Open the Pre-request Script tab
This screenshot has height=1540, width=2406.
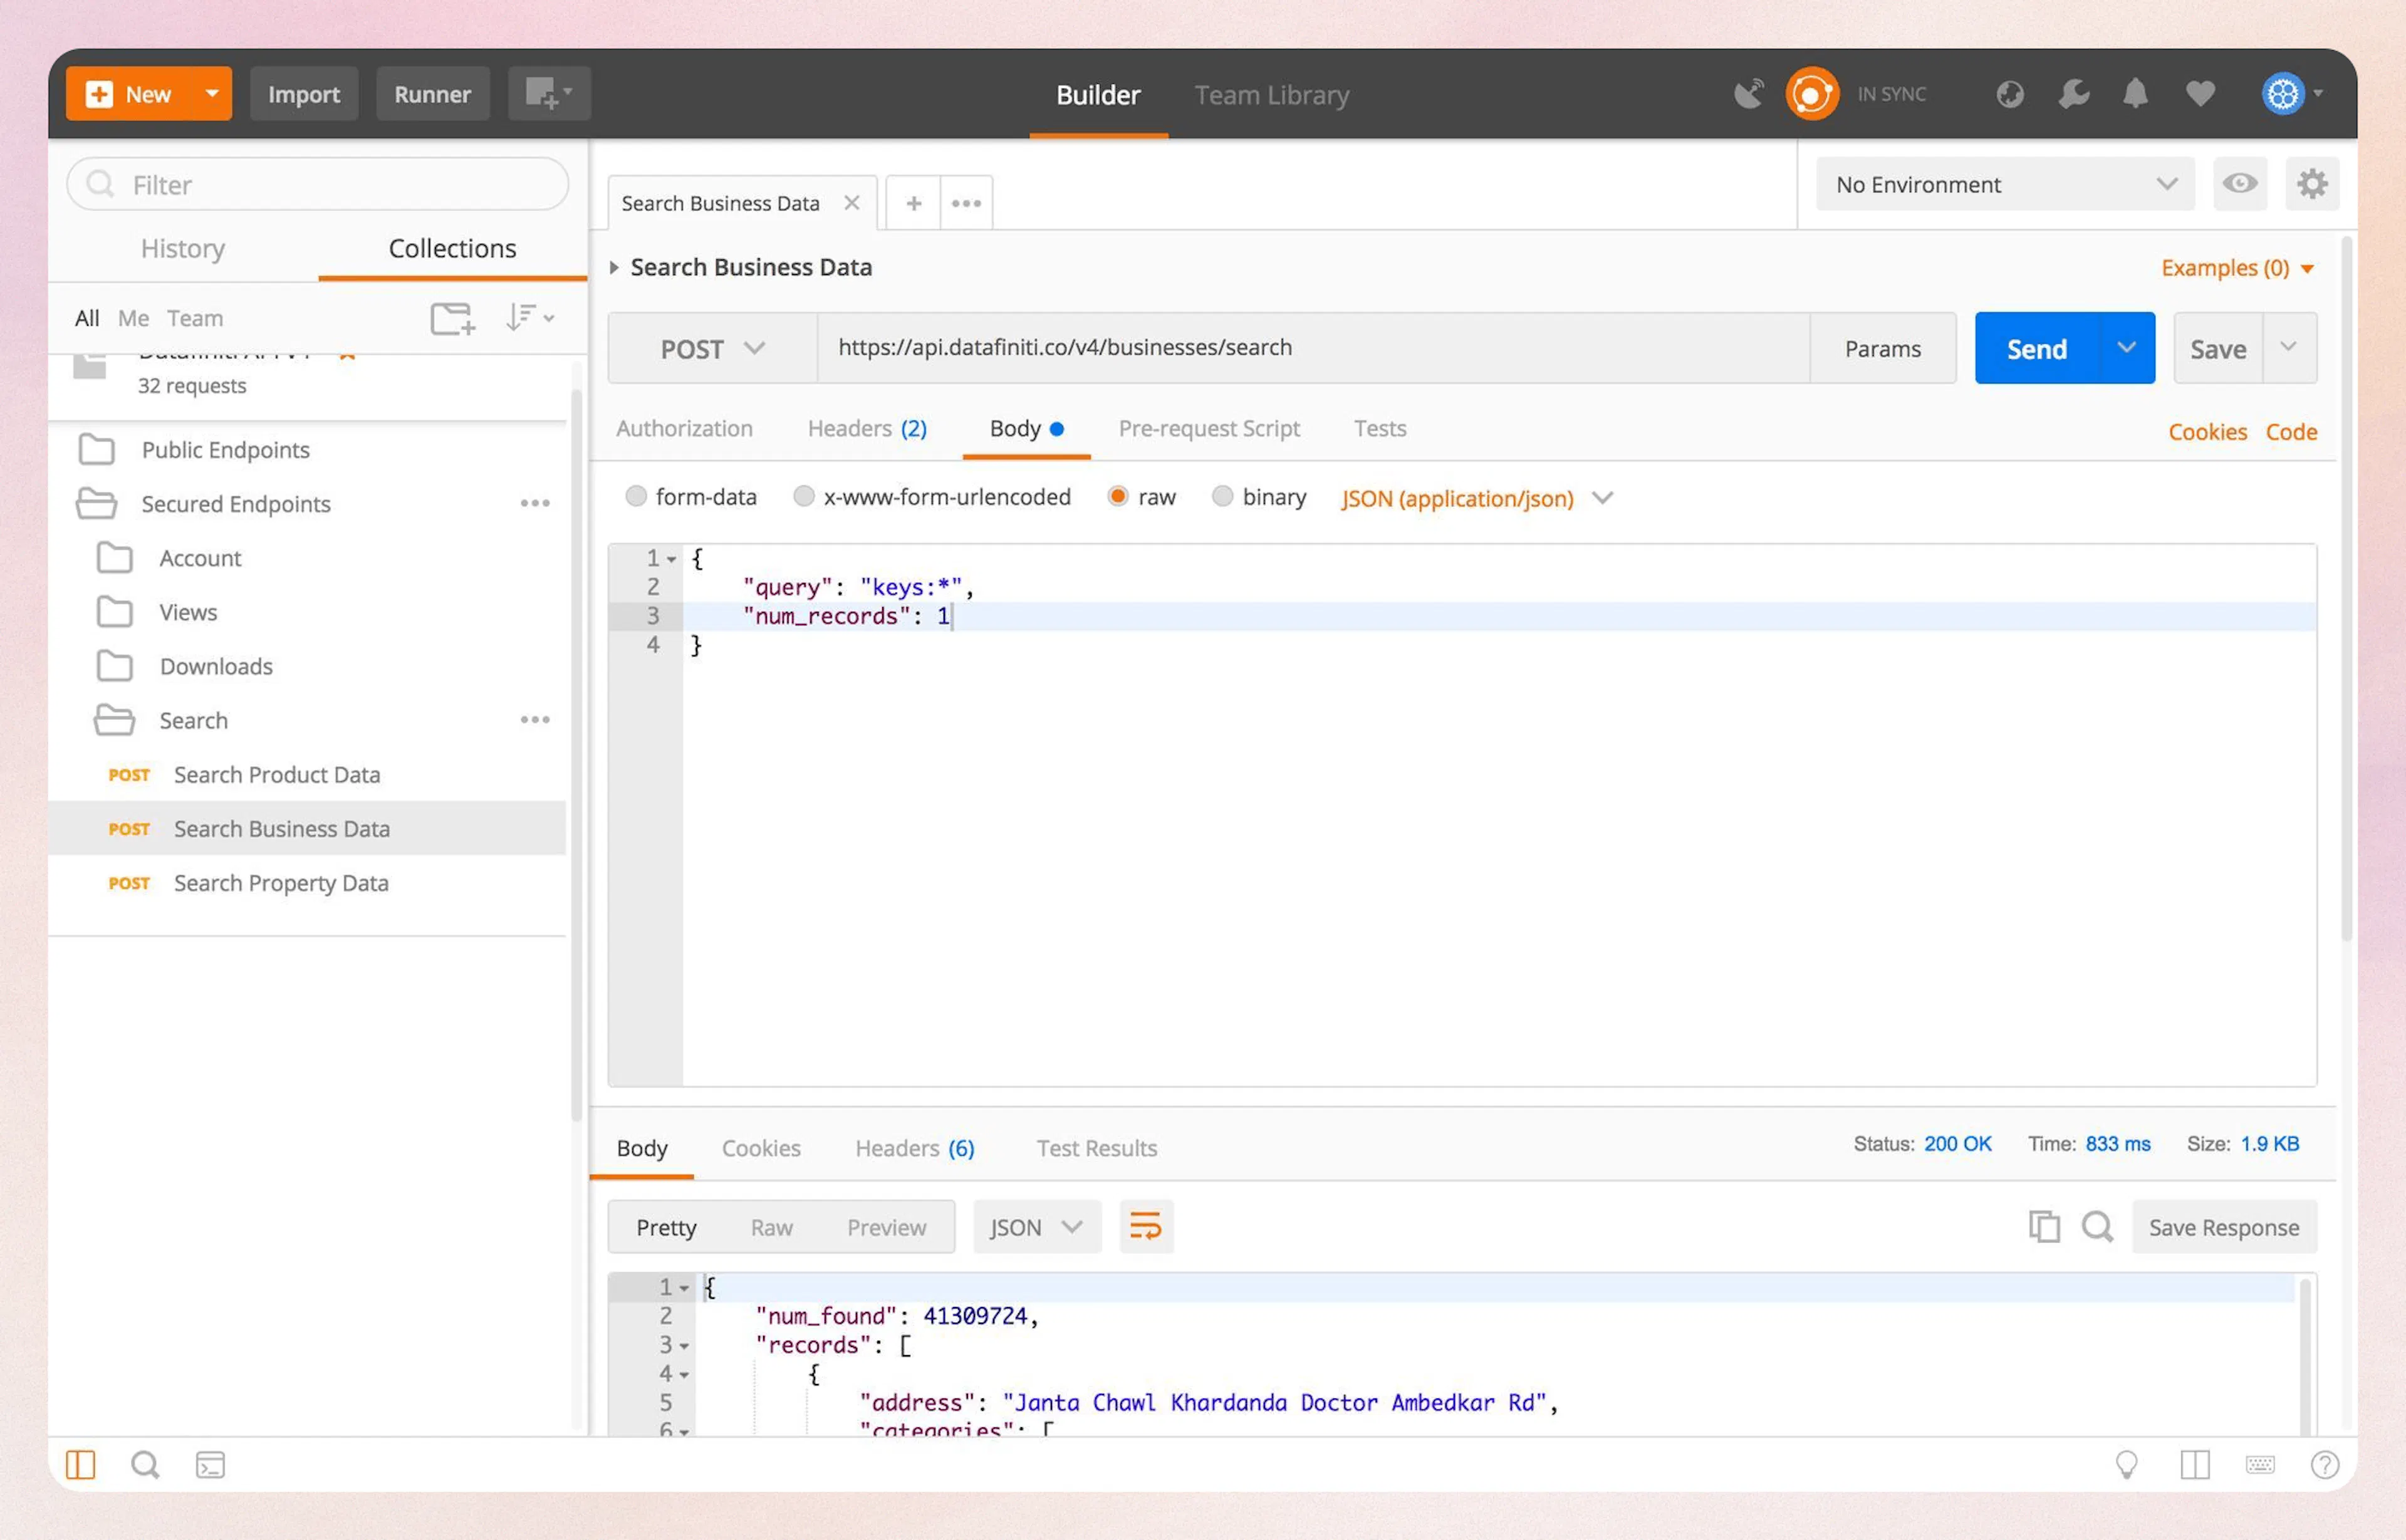click(1209, 428)
